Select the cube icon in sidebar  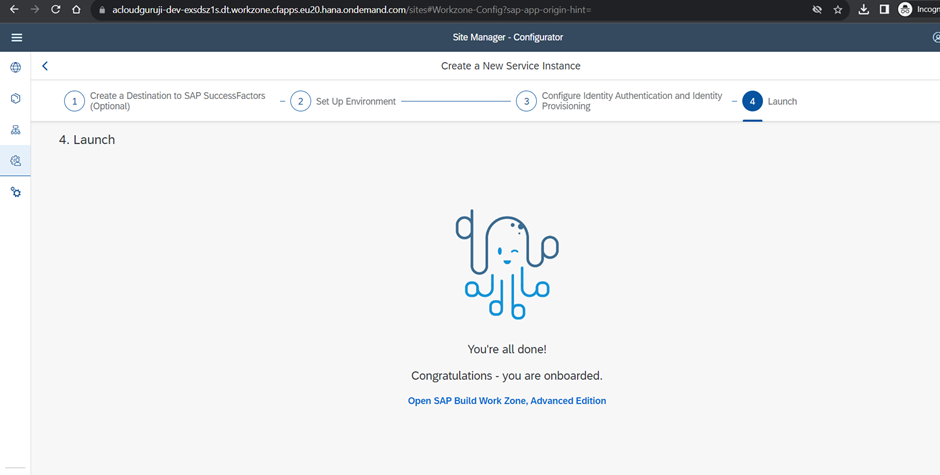coord(15,99)
